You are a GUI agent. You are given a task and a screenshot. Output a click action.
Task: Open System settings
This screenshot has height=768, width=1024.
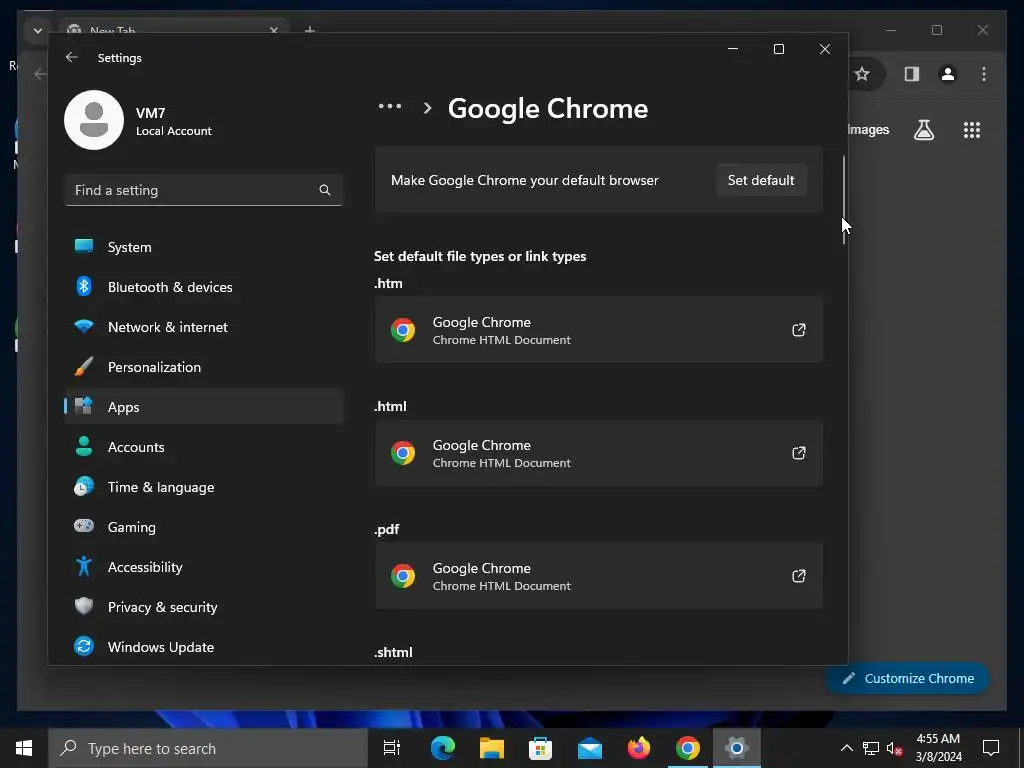pyautogui.click(x=204, y=247)
